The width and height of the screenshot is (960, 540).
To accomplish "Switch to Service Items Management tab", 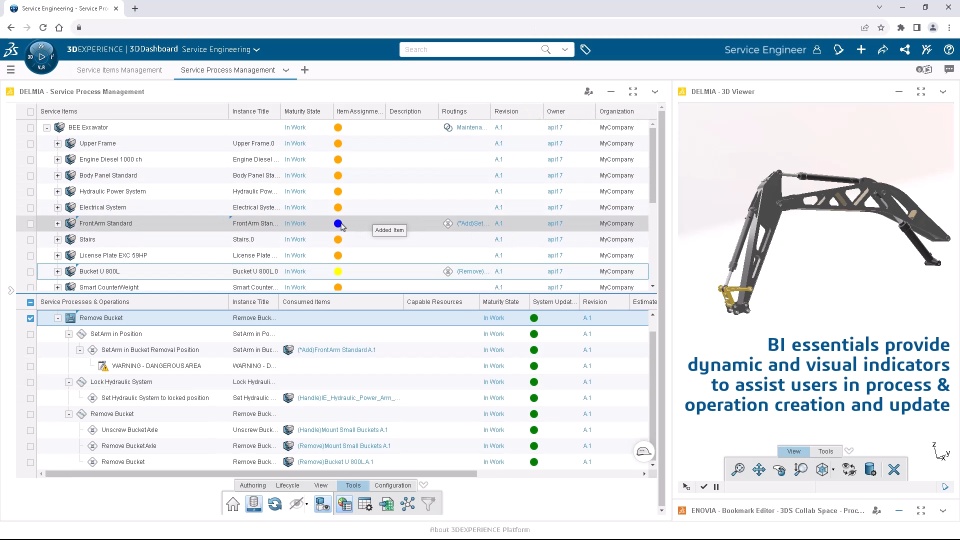I will click(x=119, y=70).
